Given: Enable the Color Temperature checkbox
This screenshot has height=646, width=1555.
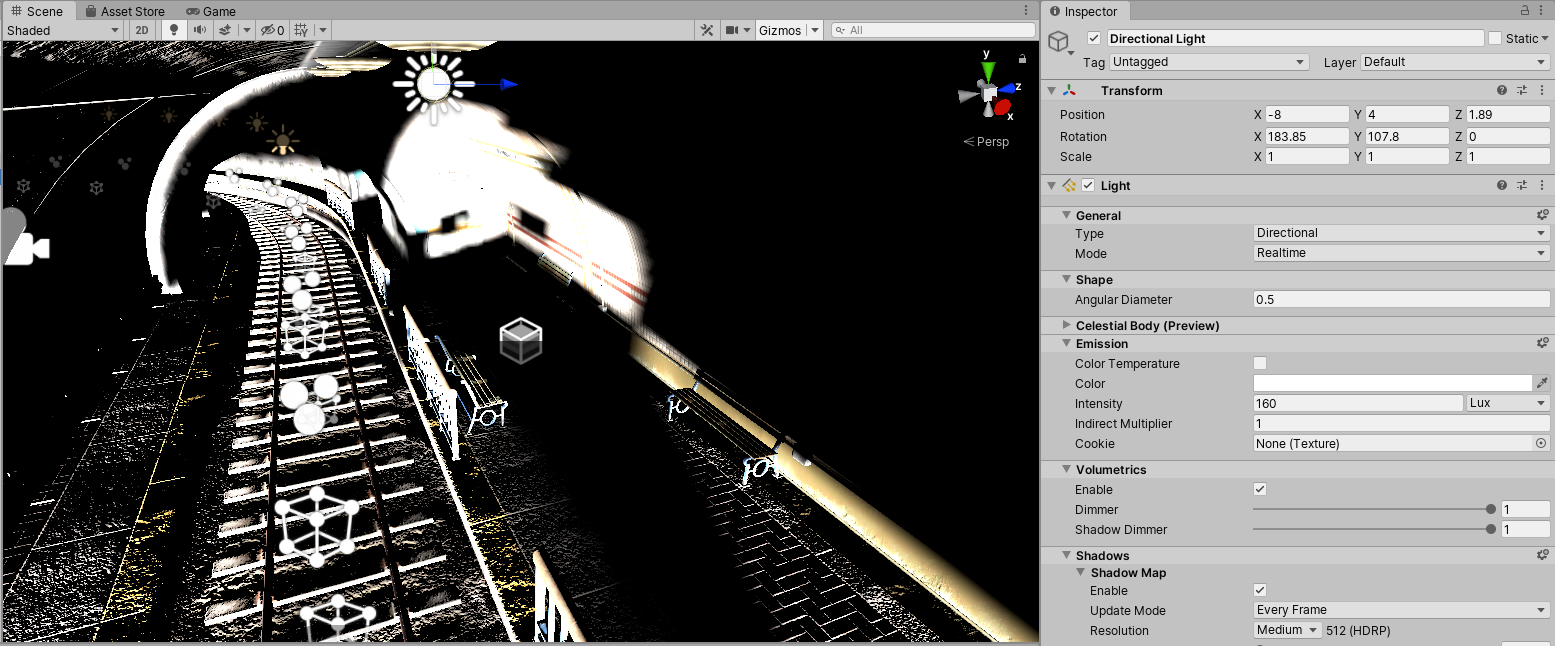Looking at the screenshot, I should pos(1260,363).
